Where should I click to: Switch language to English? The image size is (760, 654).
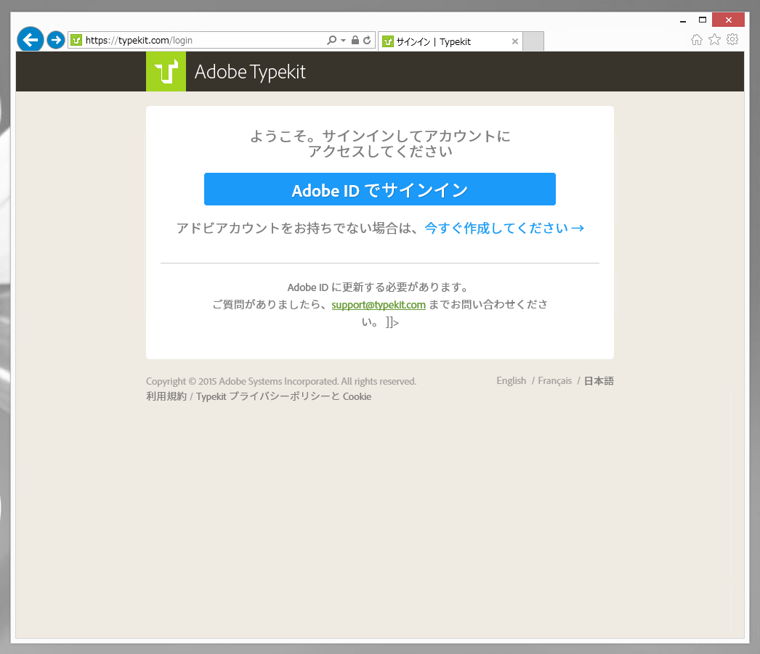511,381
